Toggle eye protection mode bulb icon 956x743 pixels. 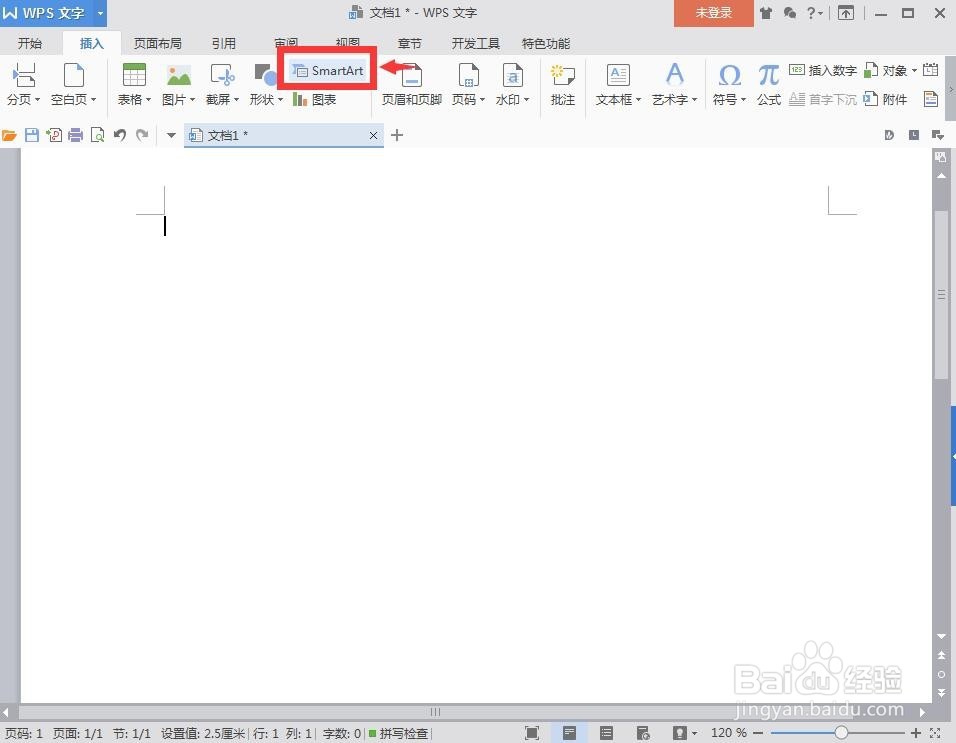click(680, 733)
